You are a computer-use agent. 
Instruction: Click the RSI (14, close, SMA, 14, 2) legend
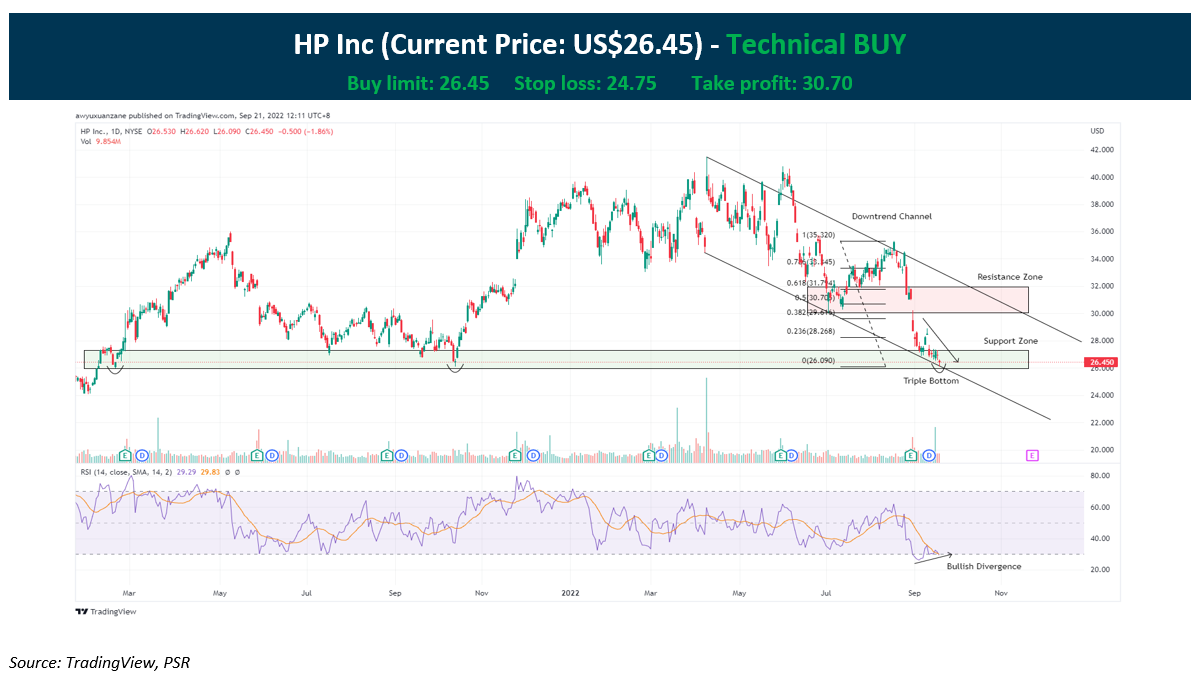[126, 473]
